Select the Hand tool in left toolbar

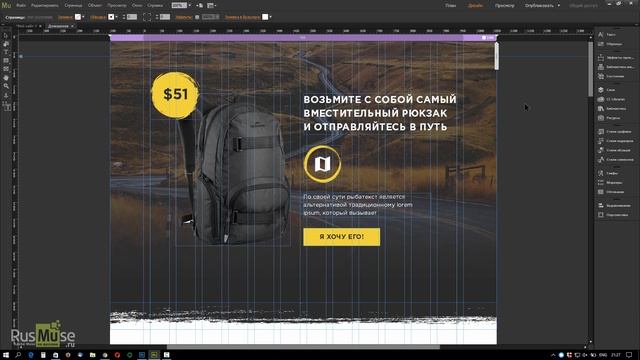6,78
